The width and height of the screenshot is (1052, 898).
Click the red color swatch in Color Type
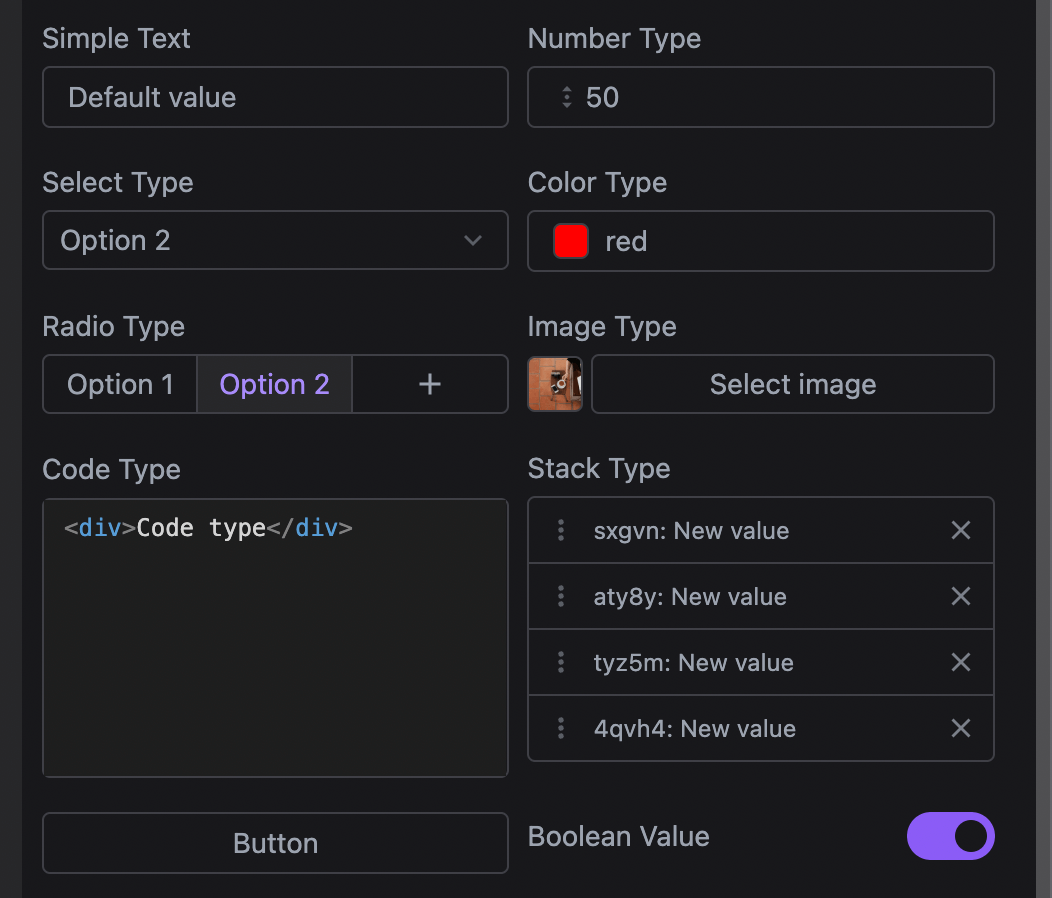570,240
